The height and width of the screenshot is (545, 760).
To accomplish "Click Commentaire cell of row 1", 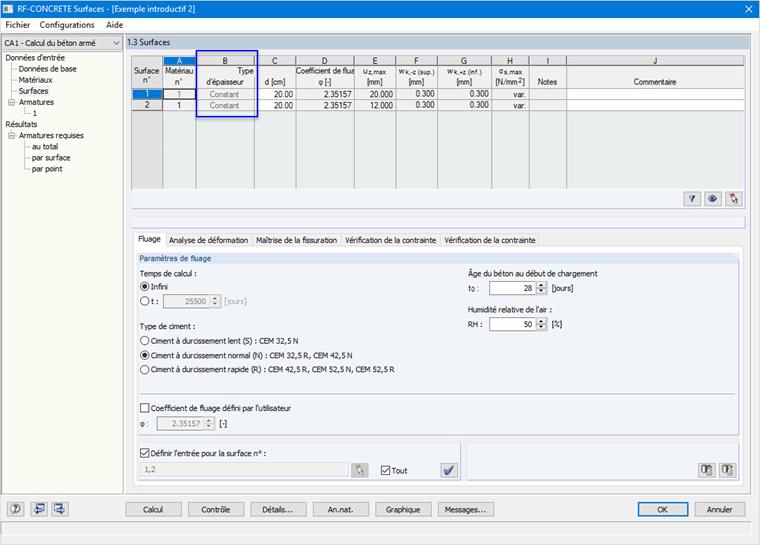I will pos(655,94).
